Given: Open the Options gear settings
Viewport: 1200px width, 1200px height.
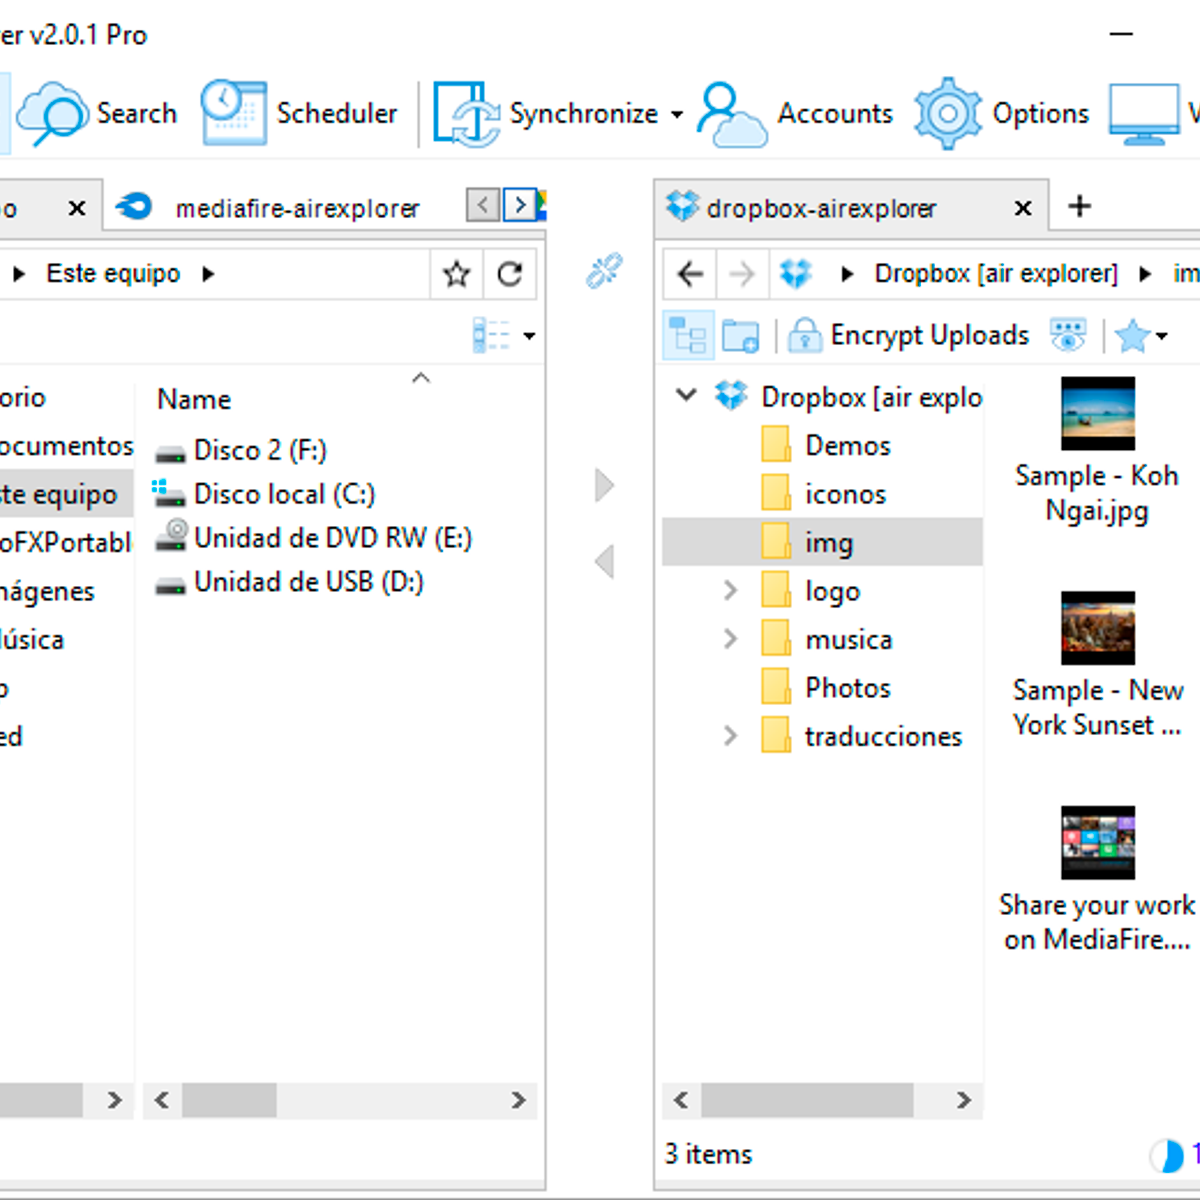Looking at the screenshot, I should click(1001, 114).
